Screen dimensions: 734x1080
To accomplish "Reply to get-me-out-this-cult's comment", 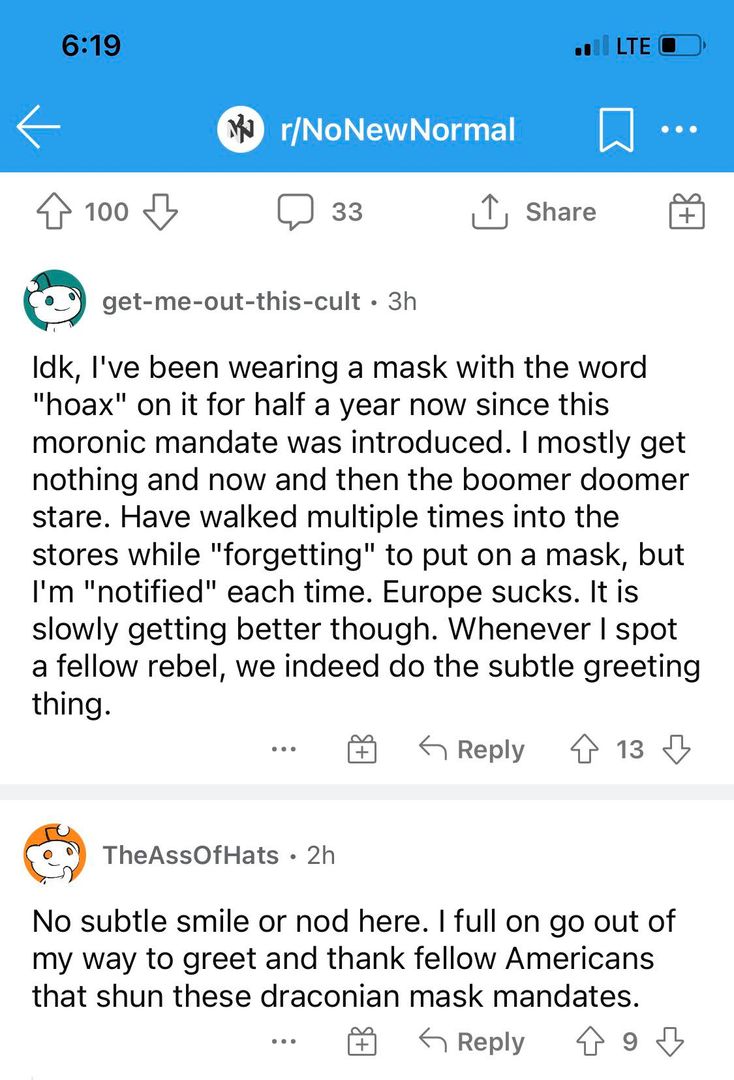I will pyautogui.click(x=471, y=749).
